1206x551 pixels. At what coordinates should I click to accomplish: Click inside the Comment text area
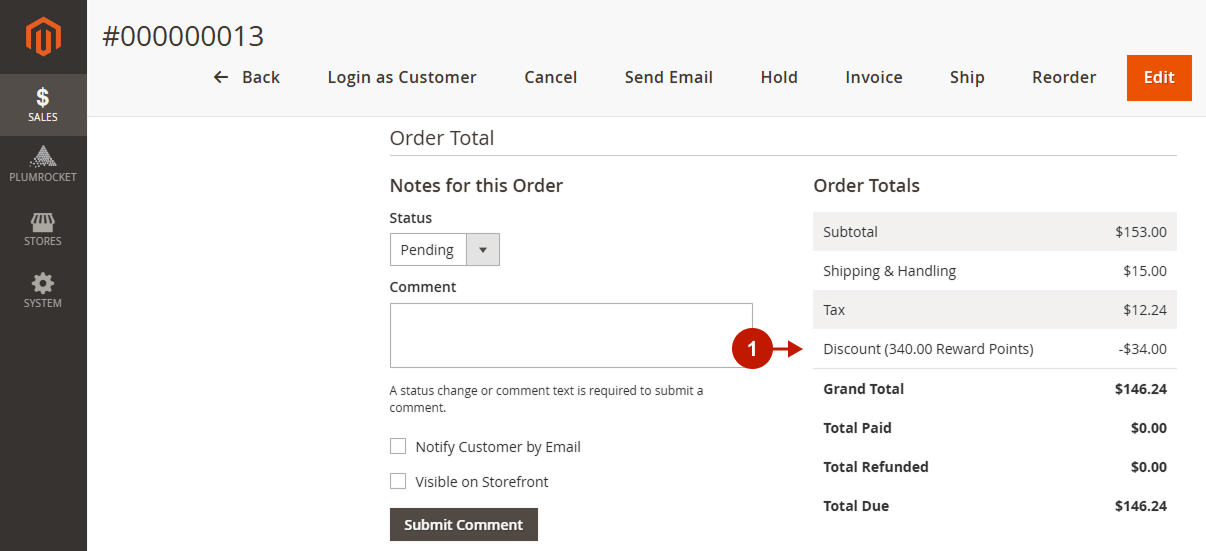[x=570, y=335]
